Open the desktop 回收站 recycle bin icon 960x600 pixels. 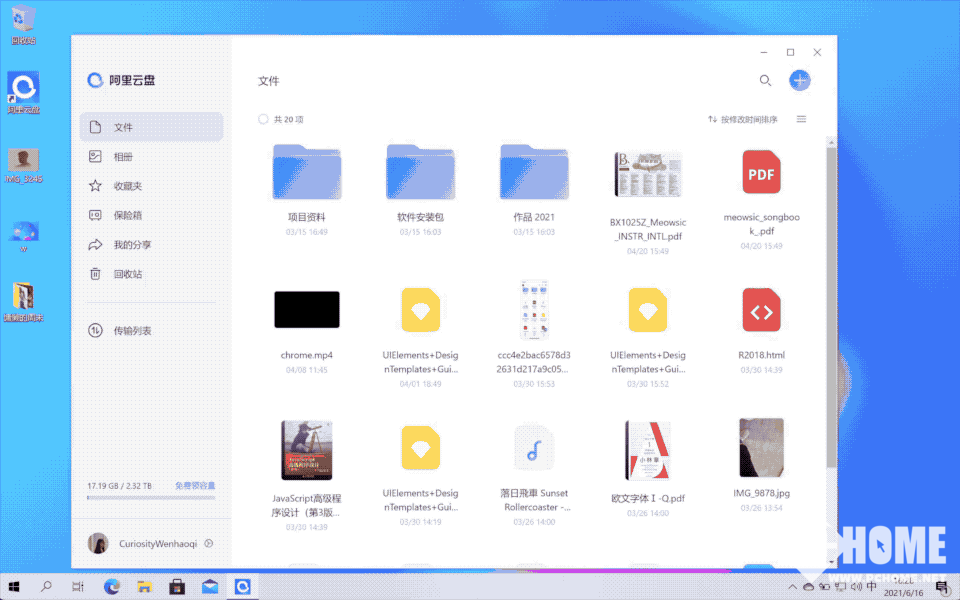[23, 24]
